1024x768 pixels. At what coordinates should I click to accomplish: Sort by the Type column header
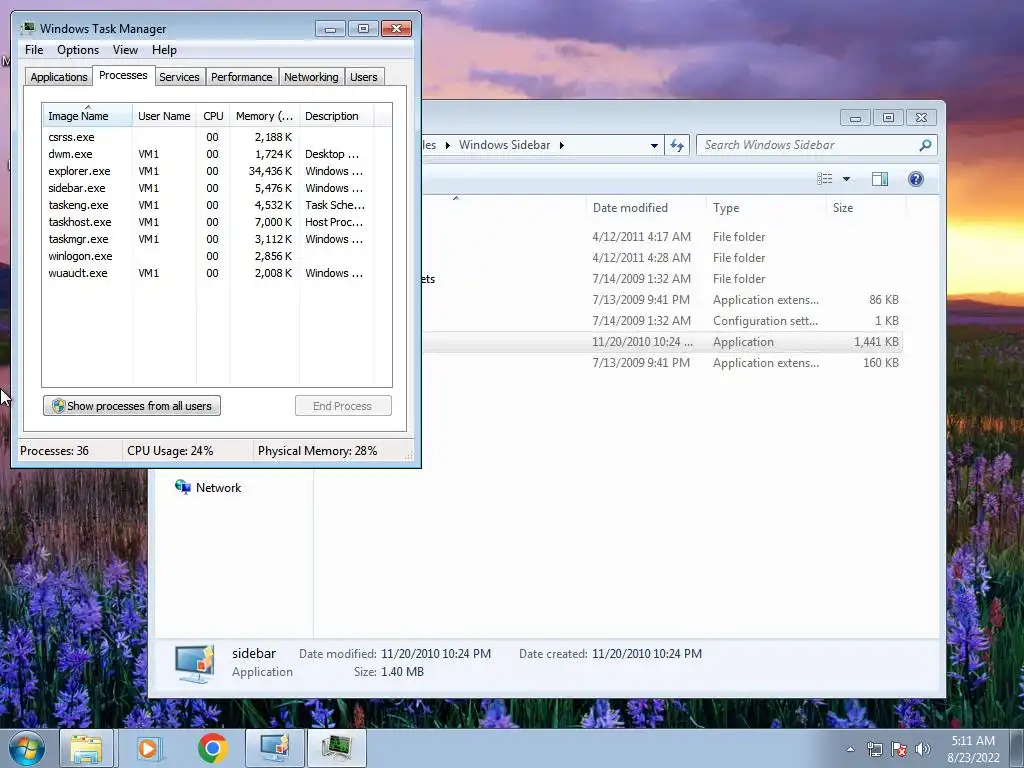(x=765, y=208)
